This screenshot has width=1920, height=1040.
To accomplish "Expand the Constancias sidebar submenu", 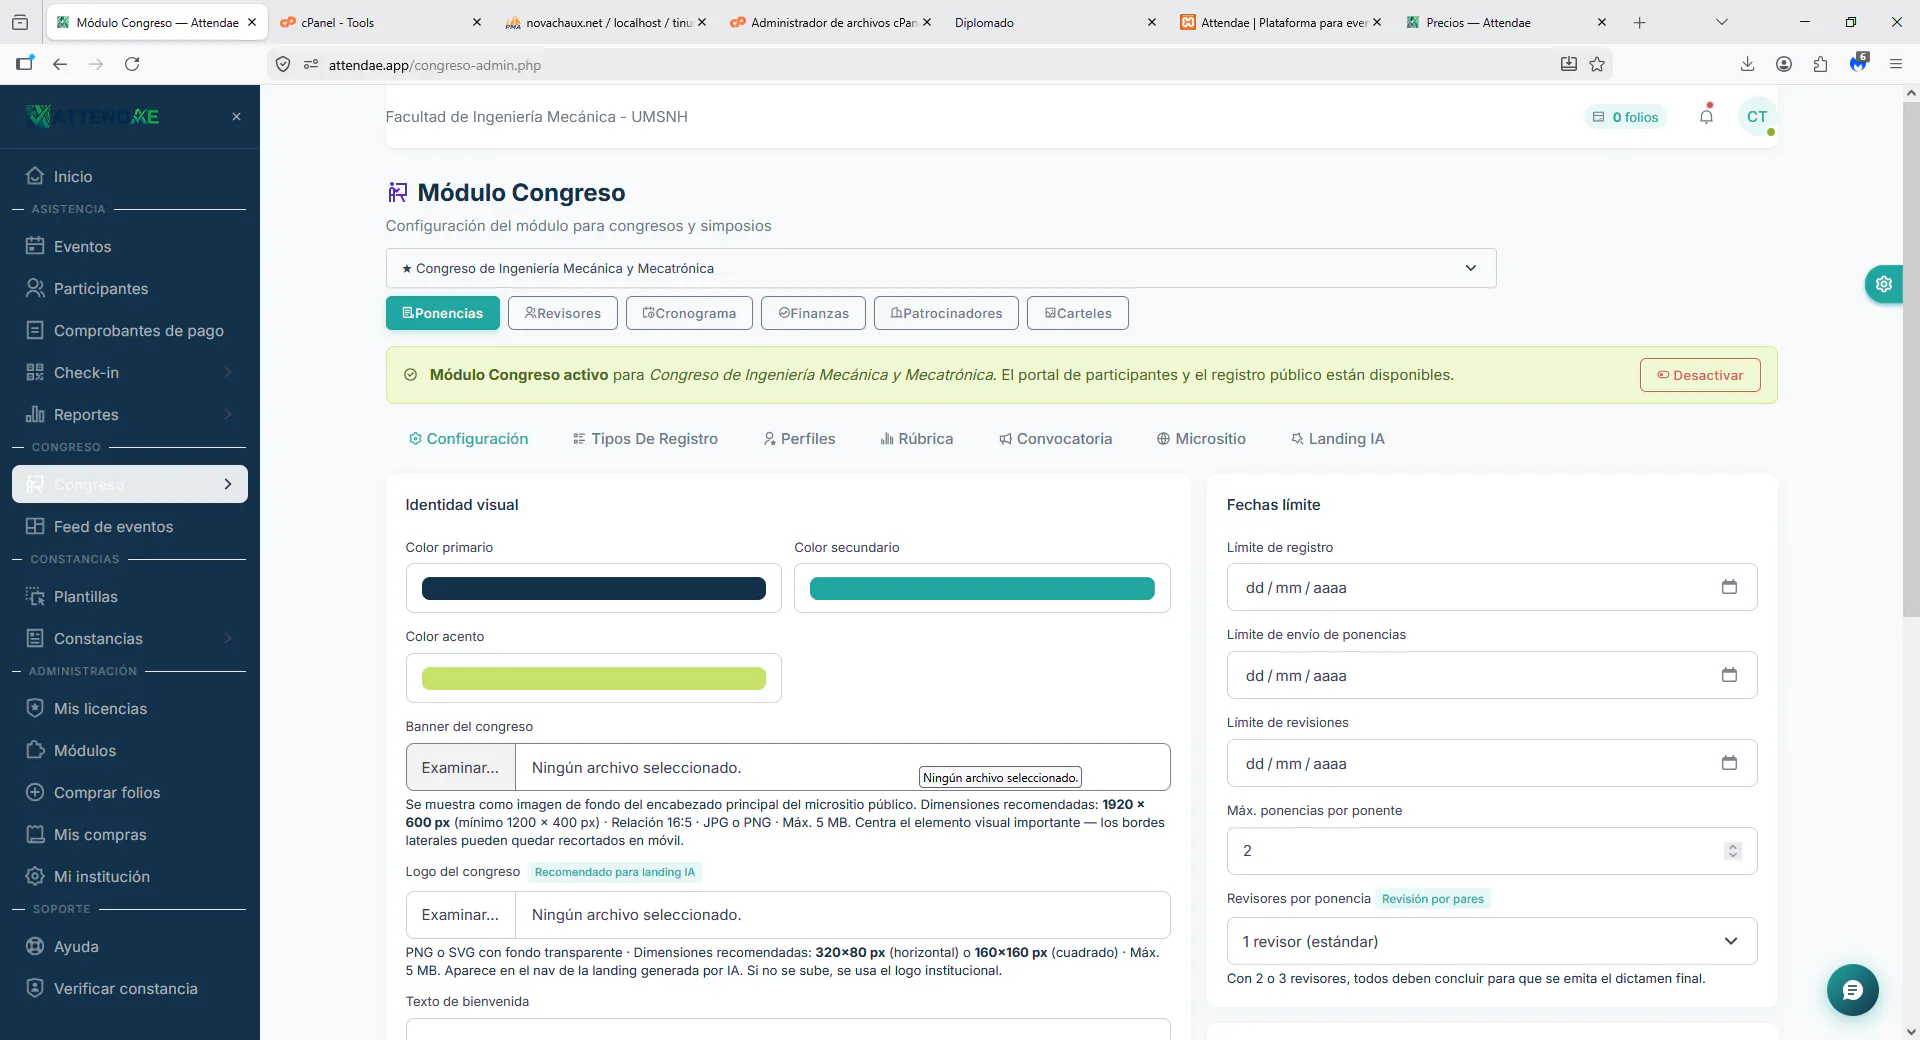I will (x=228, y=638).
